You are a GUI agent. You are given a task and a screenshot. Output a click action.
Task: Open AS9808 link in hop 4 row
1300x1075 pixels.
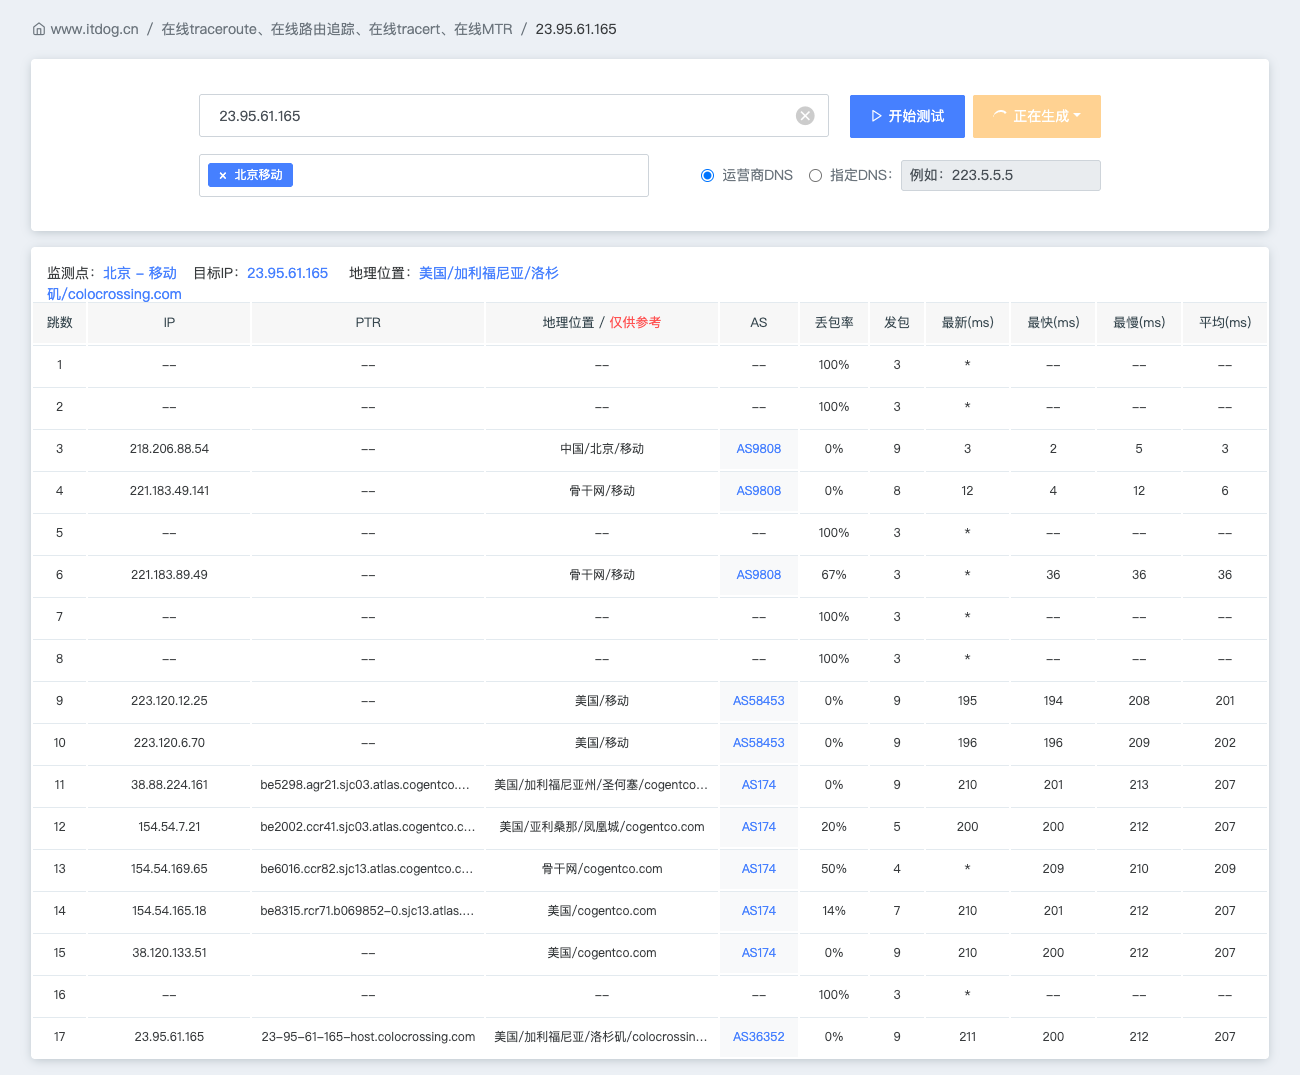coord(759,491)
